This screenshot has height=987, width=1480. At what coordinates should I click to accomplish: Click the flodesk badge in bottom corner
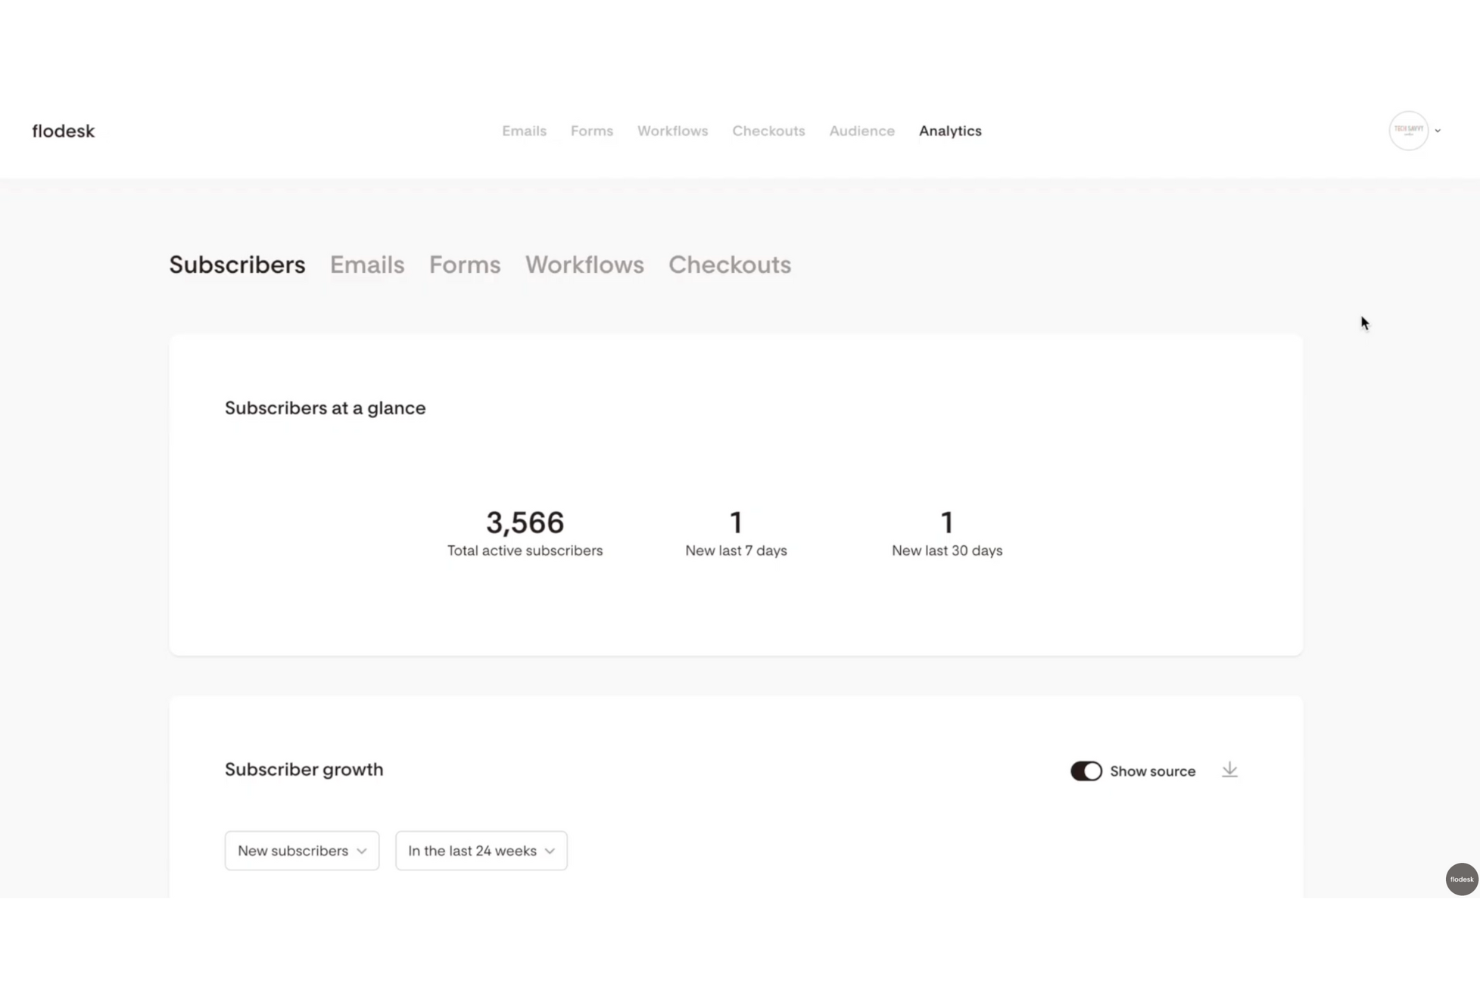[1461, 879]
